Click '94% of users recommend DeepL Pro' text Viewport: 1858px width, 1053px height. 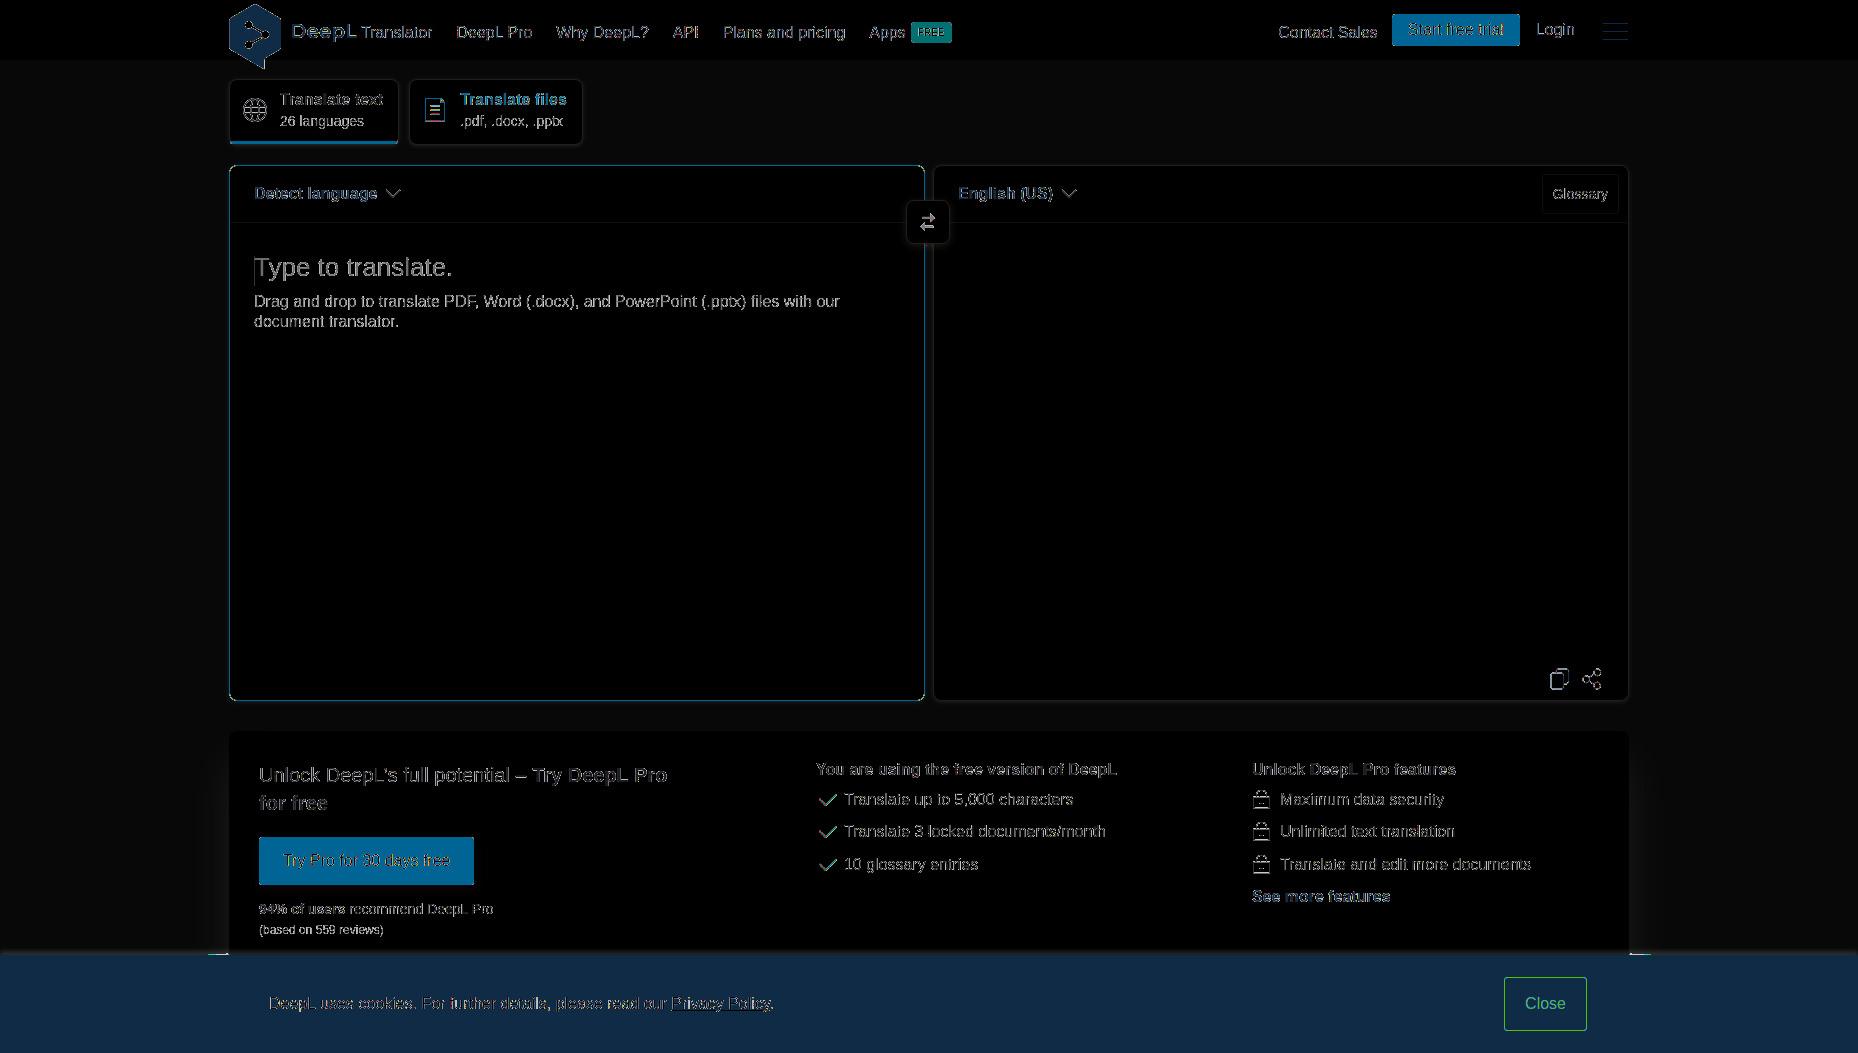pos(376,909)
